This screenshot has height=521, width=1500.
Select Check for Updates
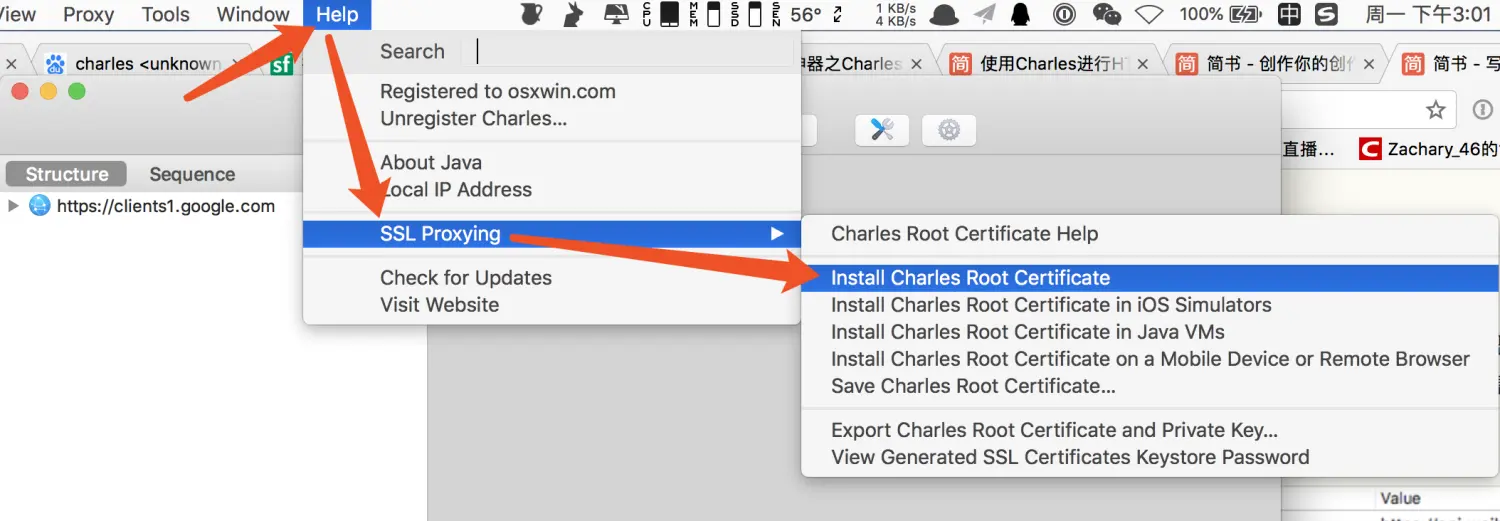tap(552, 277)
